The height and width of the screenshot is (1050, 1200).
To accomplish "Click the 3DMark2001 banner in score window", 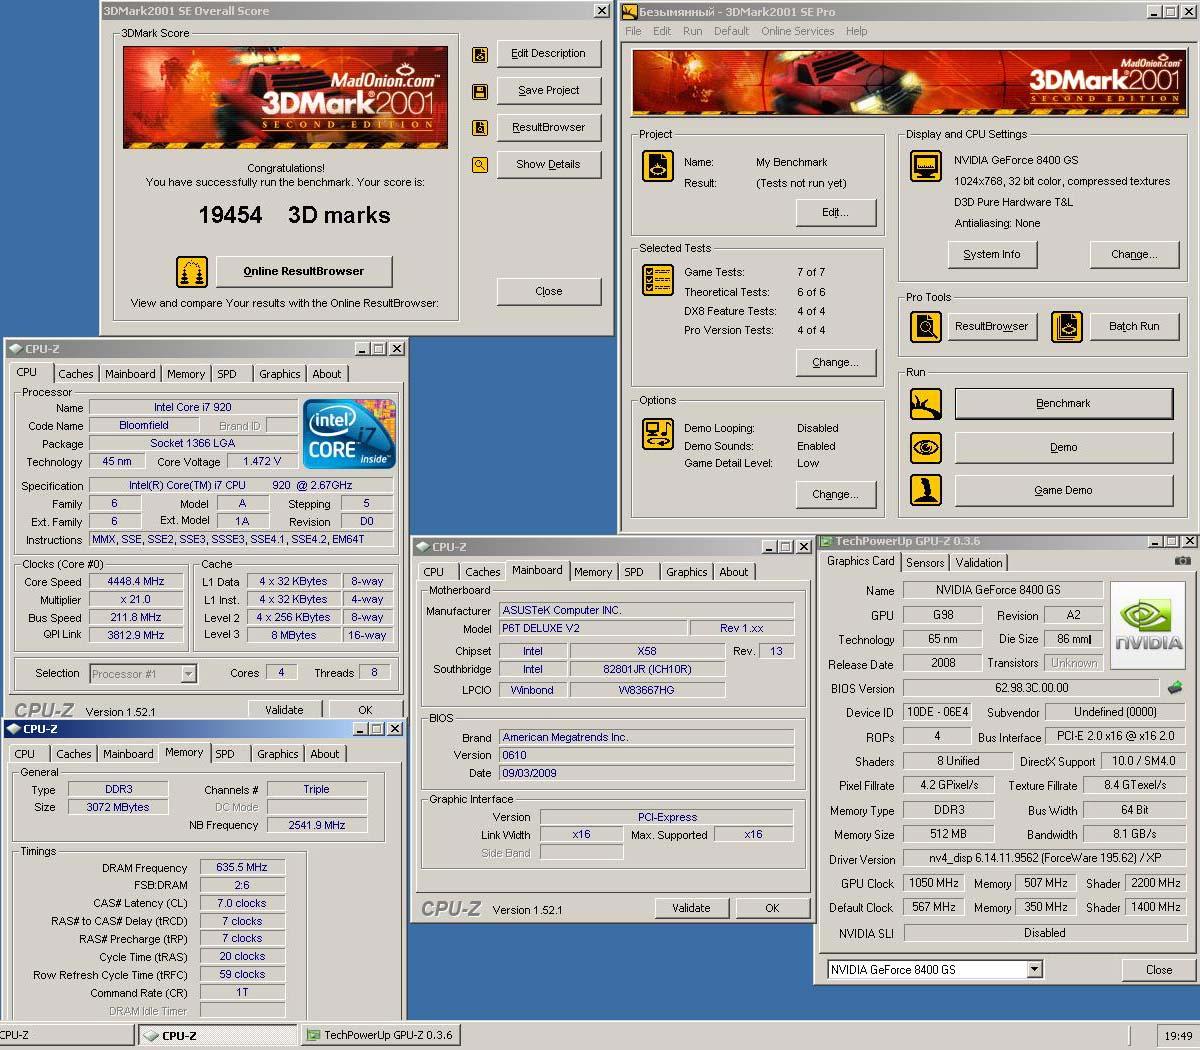I will tap(285, 97).
